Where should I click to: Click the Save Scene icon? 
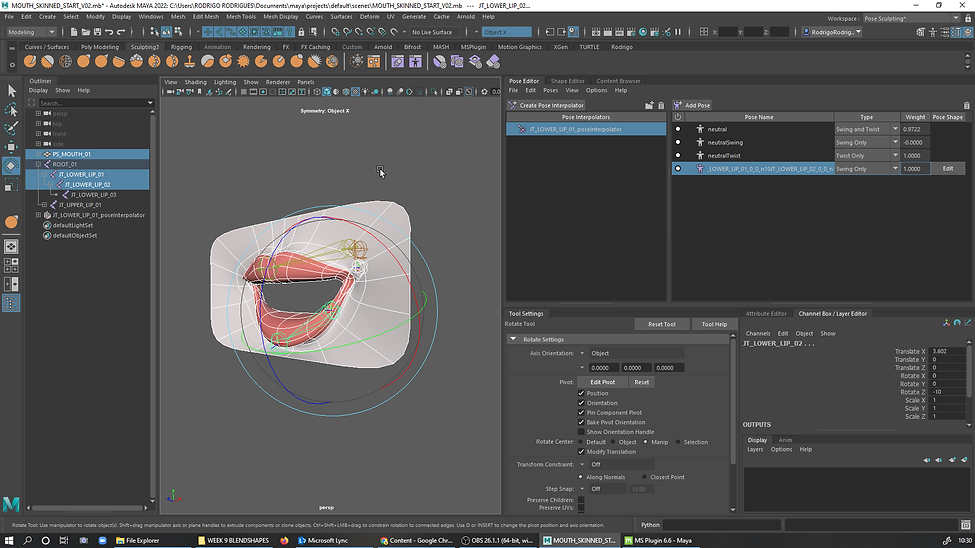click(x=97, y=32)
